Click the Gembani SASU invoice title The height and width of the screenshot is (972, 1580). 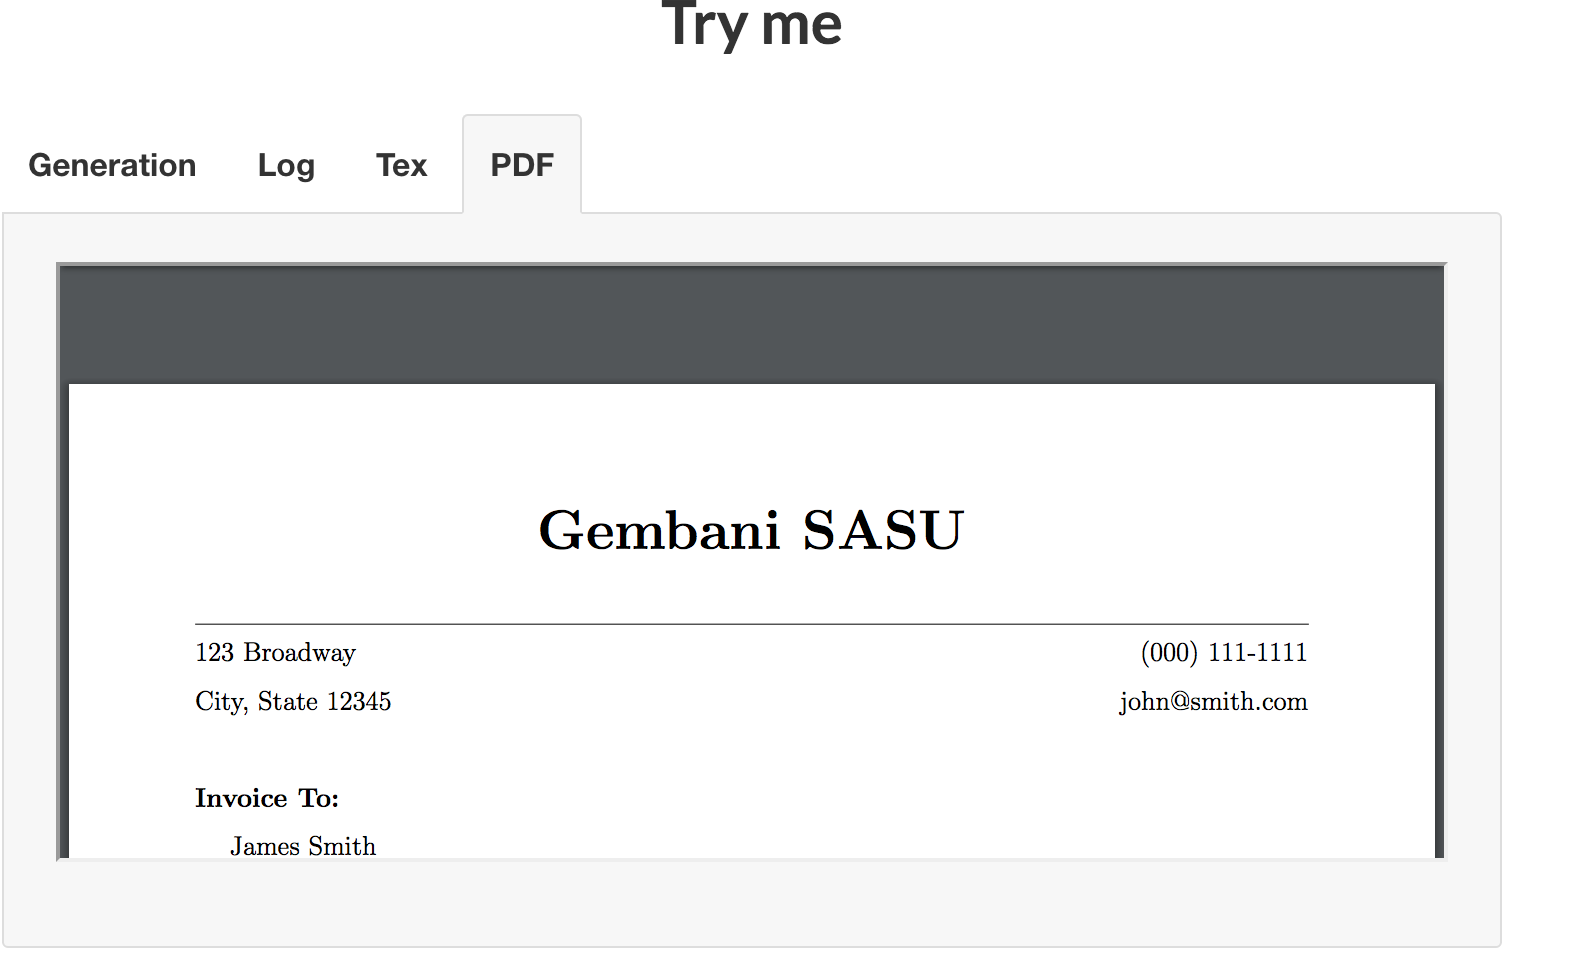(751, 530)
